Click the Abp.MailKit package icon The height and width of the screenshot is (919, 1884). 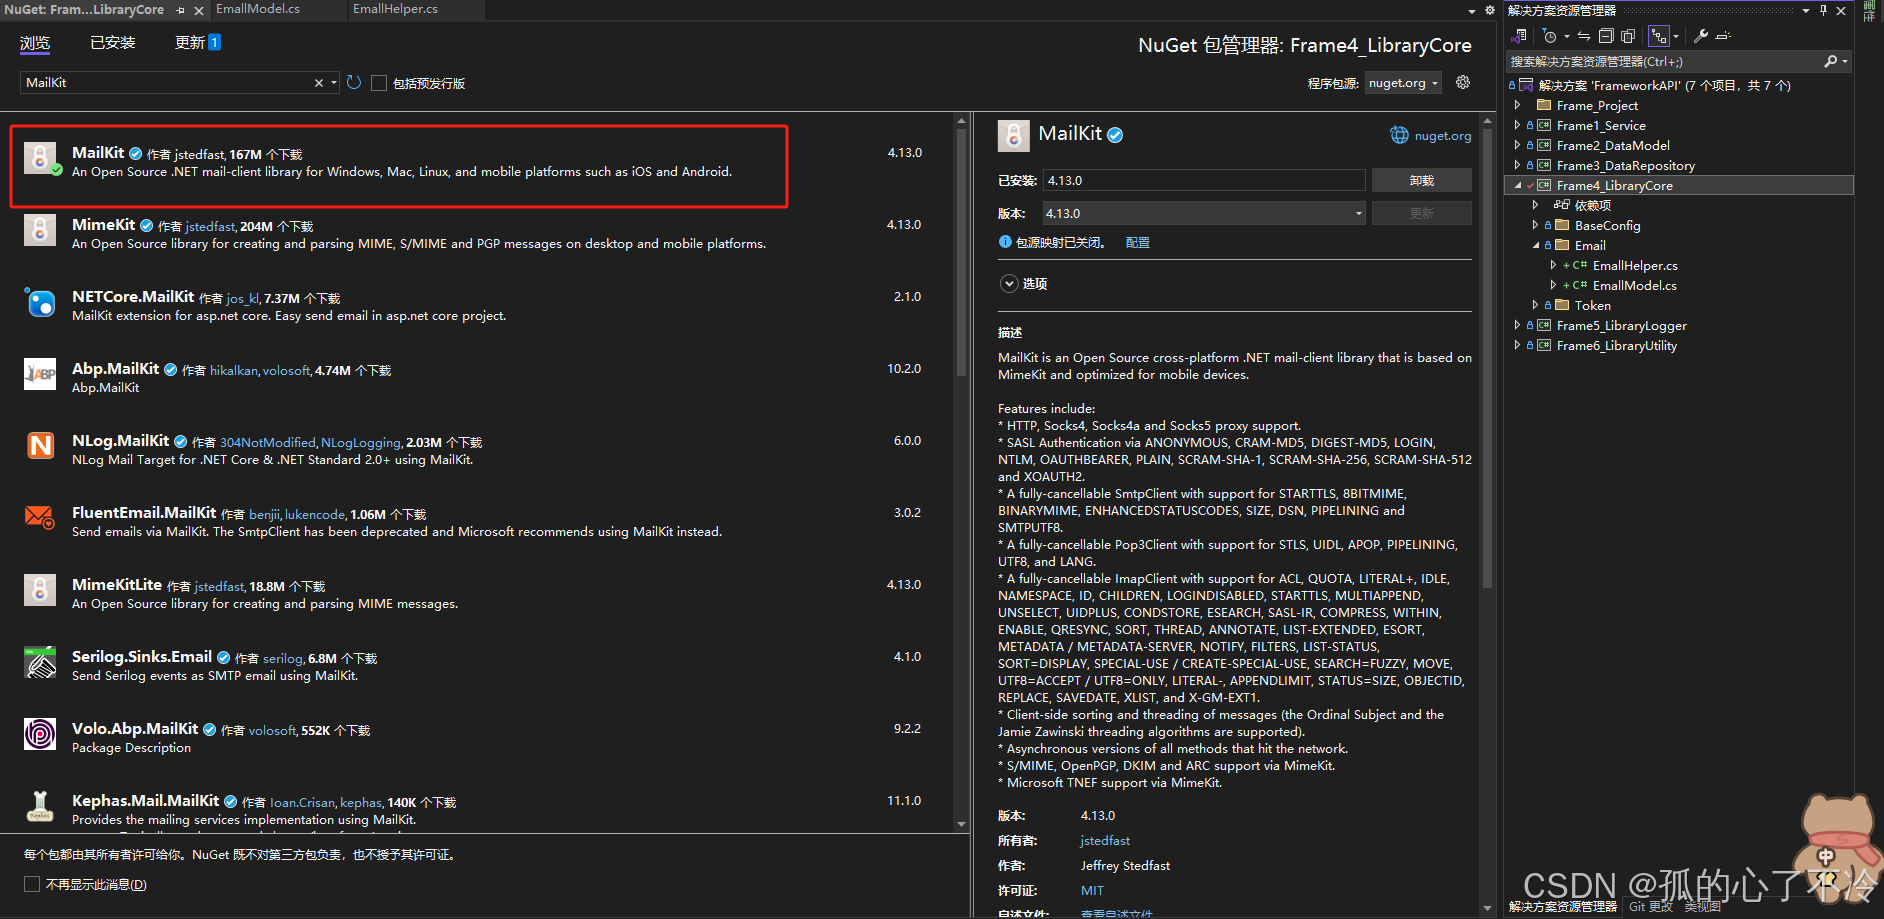[x=40, y=374]
